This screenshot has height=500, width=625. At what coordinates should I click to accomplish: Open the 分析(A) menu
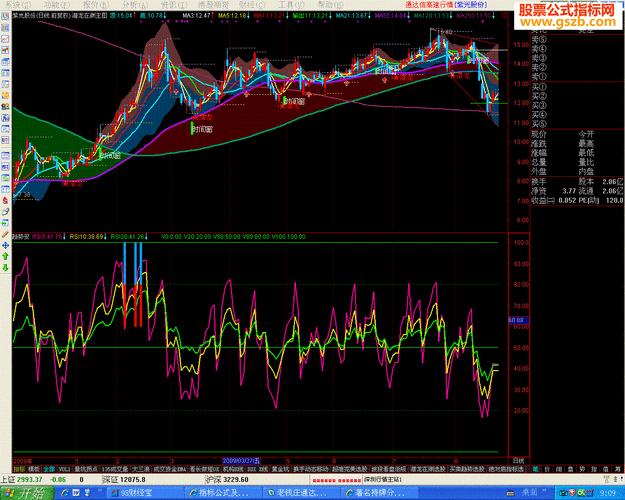135,5
